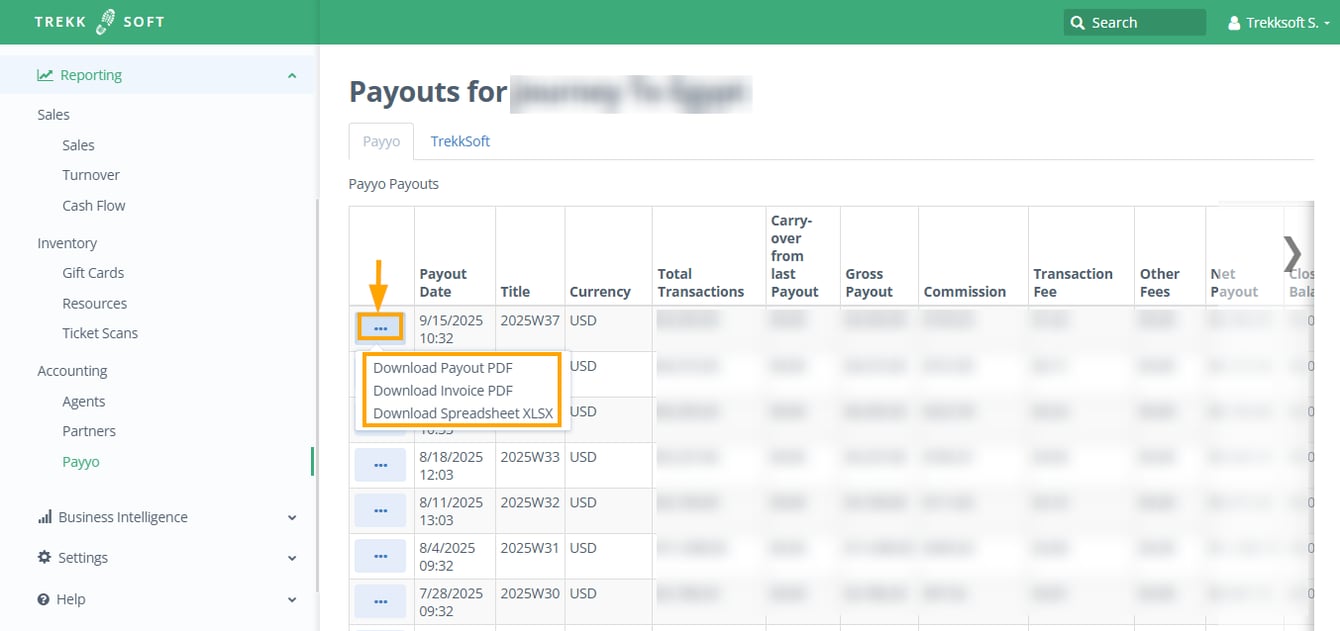The height and width of the screenshot is (631, 1340).
Task: Open Resources in sidebar
Action: [x=95, y=303]
